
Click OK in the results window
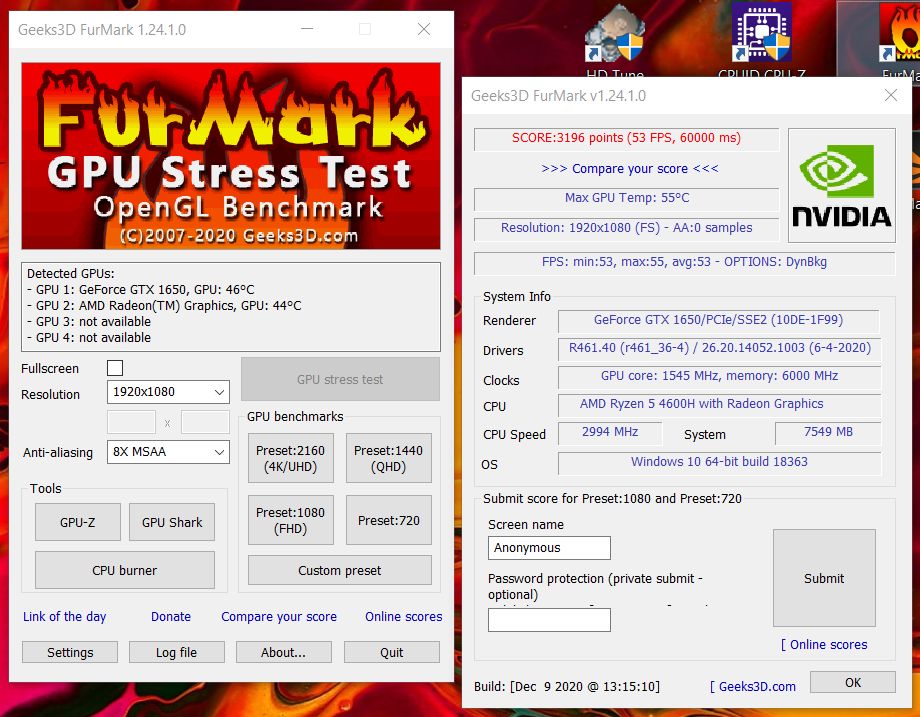click(853, 682)
